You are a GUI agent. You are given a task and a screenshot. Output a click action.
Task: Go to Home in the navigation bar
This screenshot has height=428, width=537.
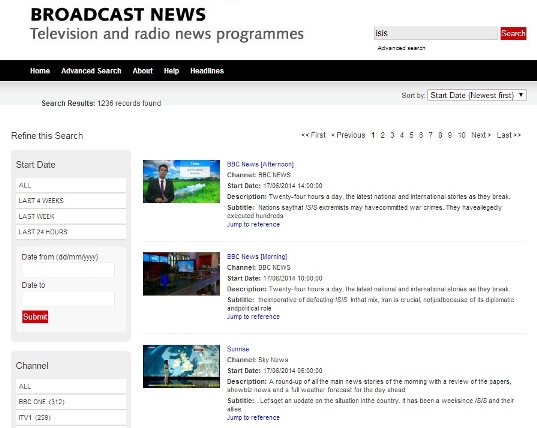coord(40,71)
